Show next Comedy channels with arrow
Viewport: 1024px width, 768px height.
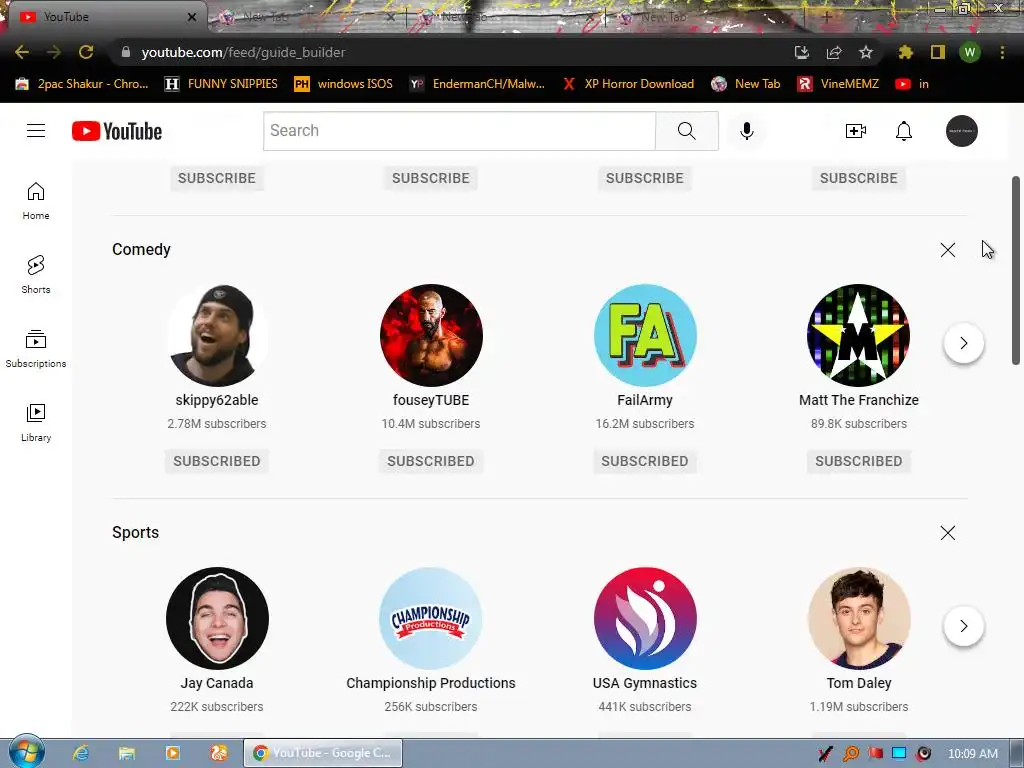964,343
